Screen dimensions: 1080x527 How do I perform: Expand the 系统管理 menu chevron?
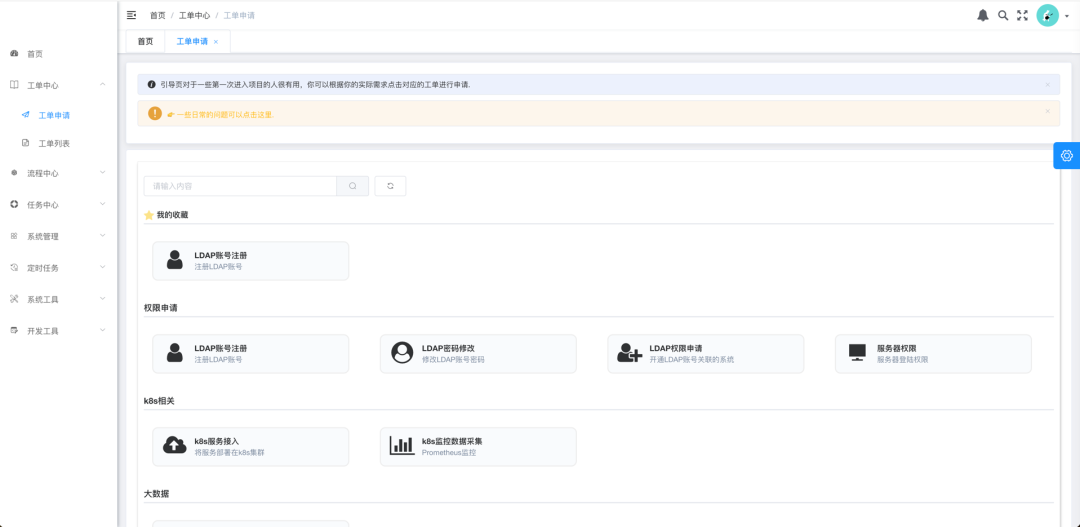[x=103, y=236]
